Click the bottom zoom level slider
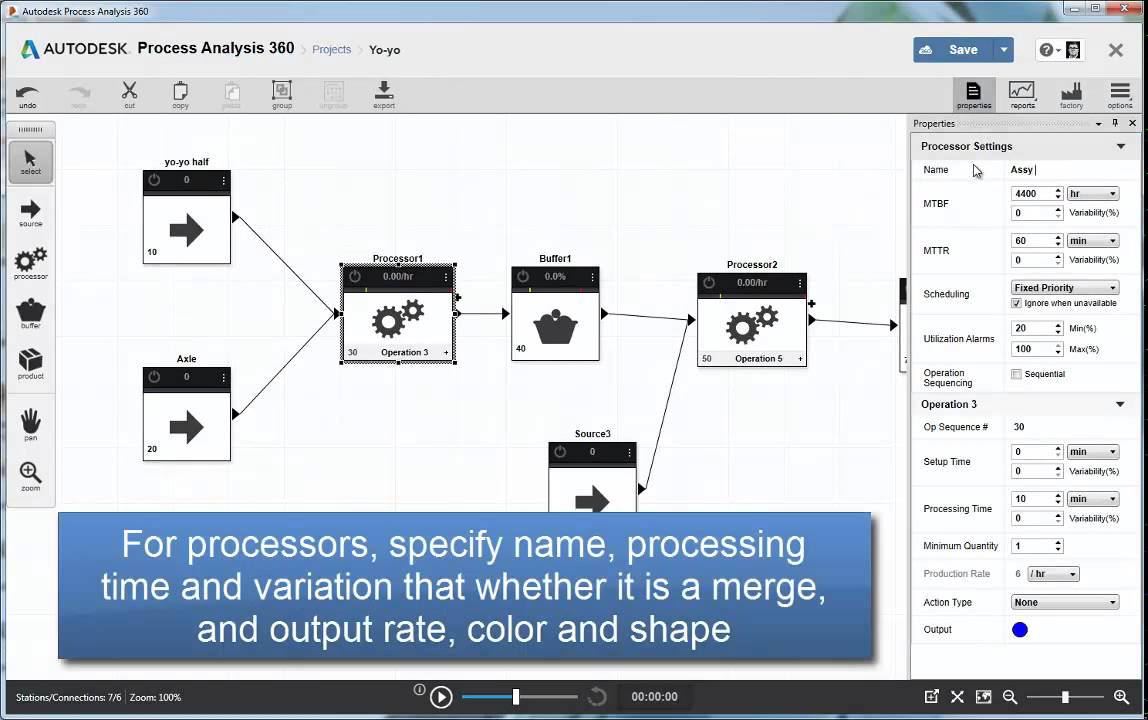This screenshot has height=720, width=1148. tap(1065, 697)
